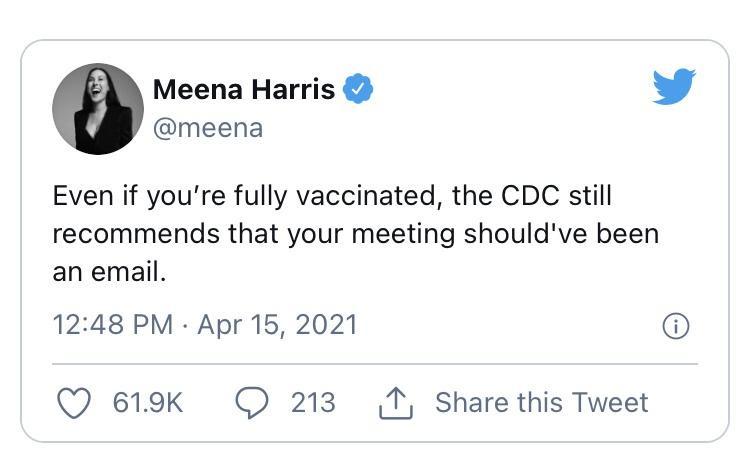Image resolution: width=750 pixels, height=464 pixels.
Task: Click the blue verified badge
Action: pyautogui.click(x=359, y=89)
